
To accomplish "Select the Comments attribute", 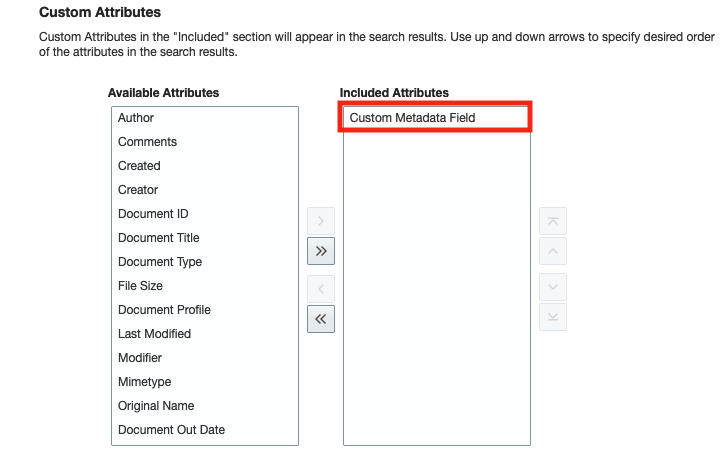I will 205,142.
